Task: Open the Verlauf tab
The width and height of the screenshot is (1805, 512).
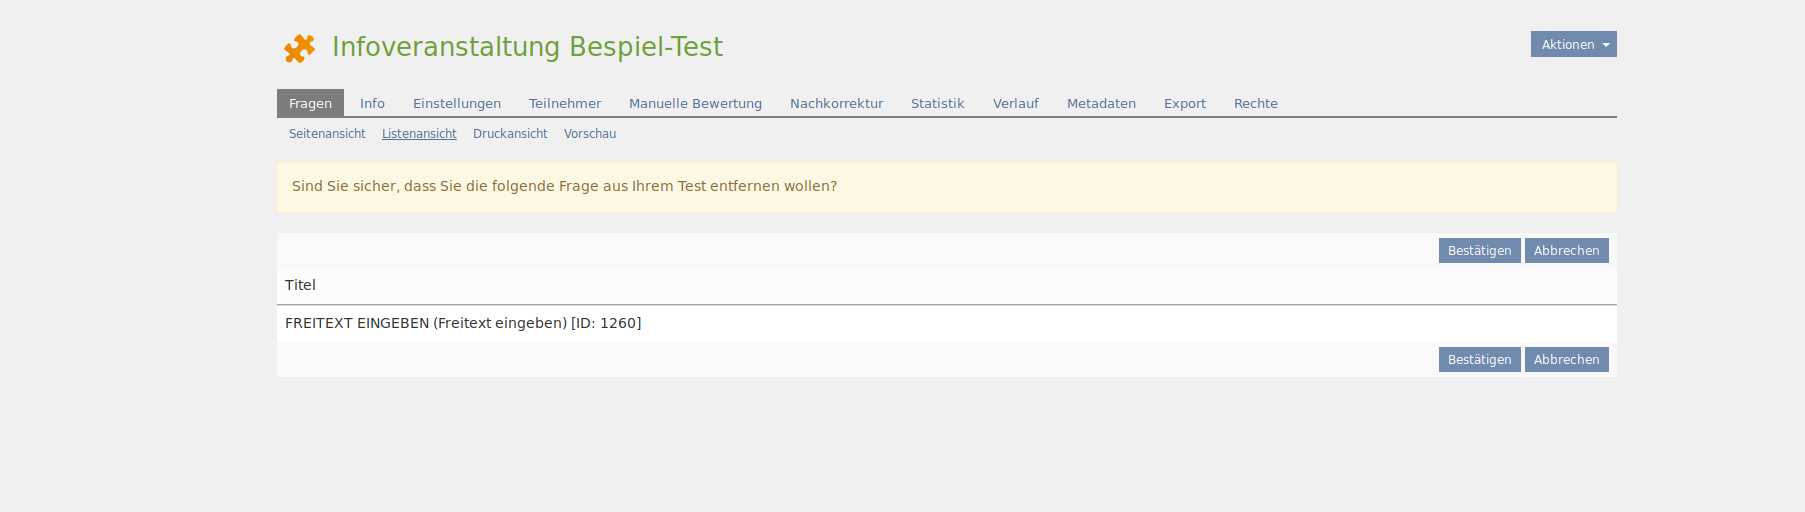Action: [x=1015, y=103]
